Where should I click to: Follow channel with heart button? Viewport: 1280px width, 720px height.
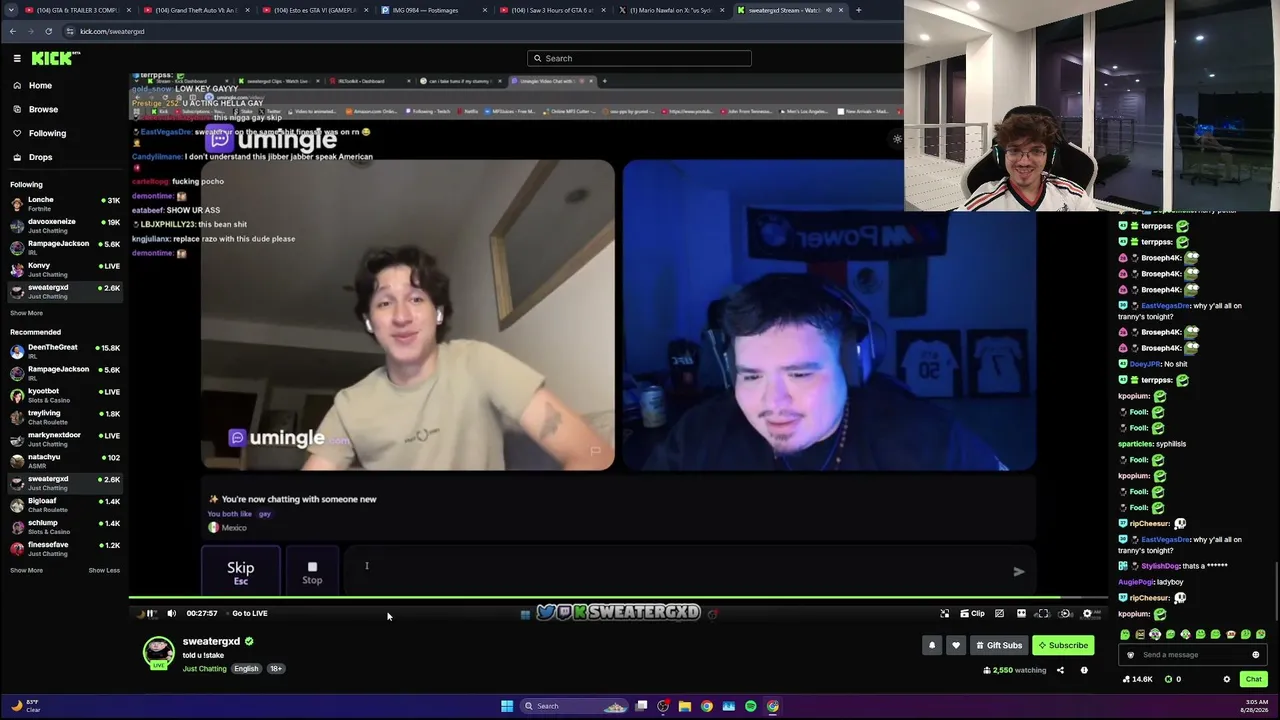(956, 645)
